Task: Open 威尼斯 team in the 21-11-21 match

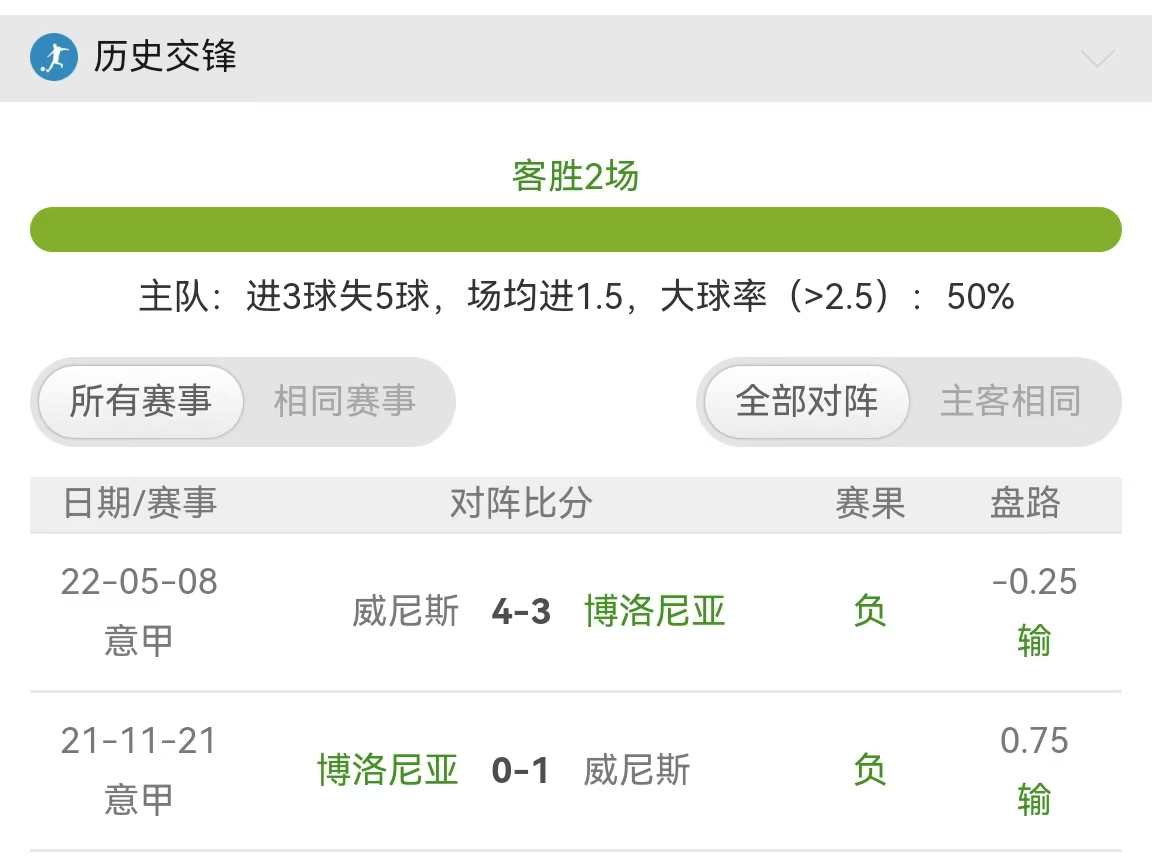Action: pyautogui.click(x=637, y=769)
